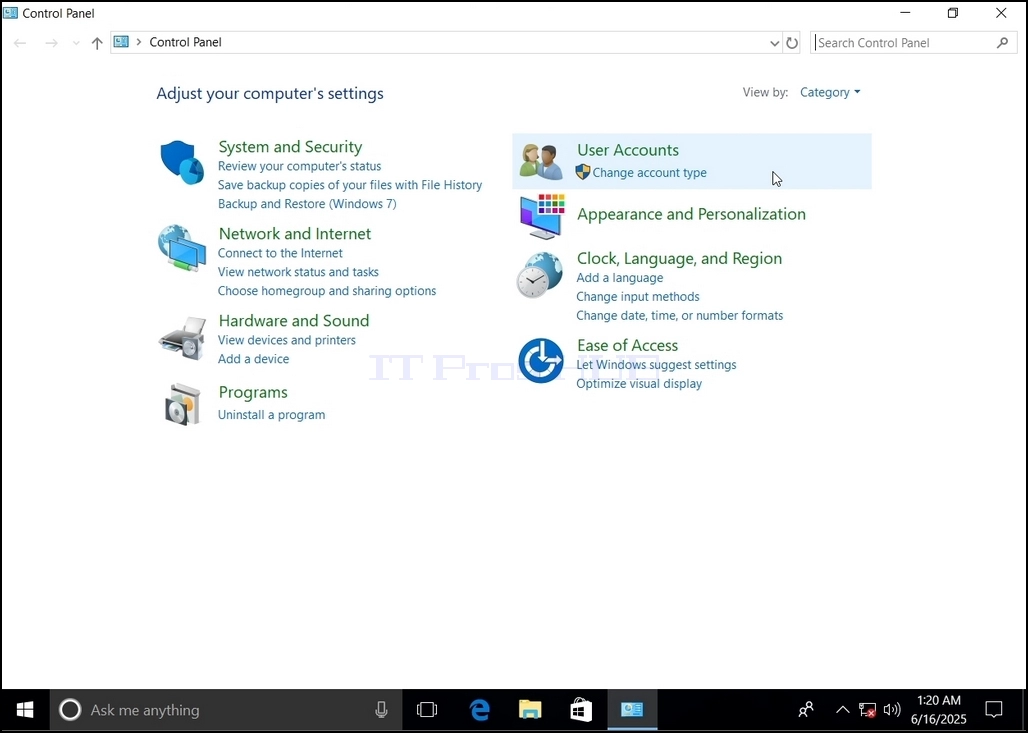Click the refresh icon beside the address bar
The width and height of the screenshot is (1028, 733).
coord(792,43)
